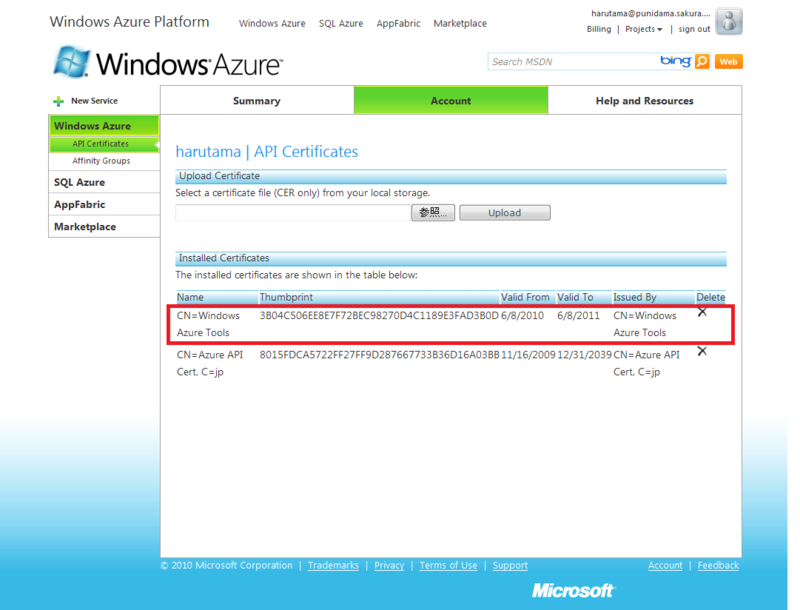Open Windows Azure in top navigation
800x610 pixels.
pyautogui.click(x=272, y=23)
